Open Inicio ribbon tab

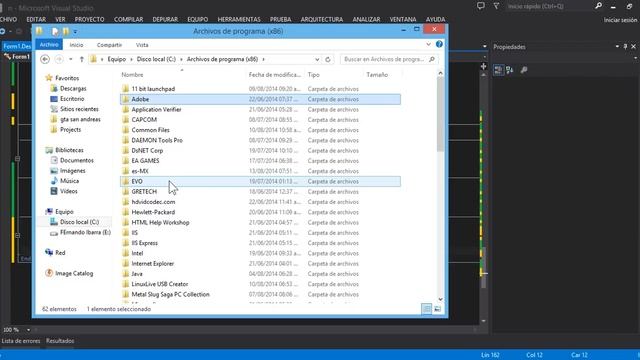(76, 45)
